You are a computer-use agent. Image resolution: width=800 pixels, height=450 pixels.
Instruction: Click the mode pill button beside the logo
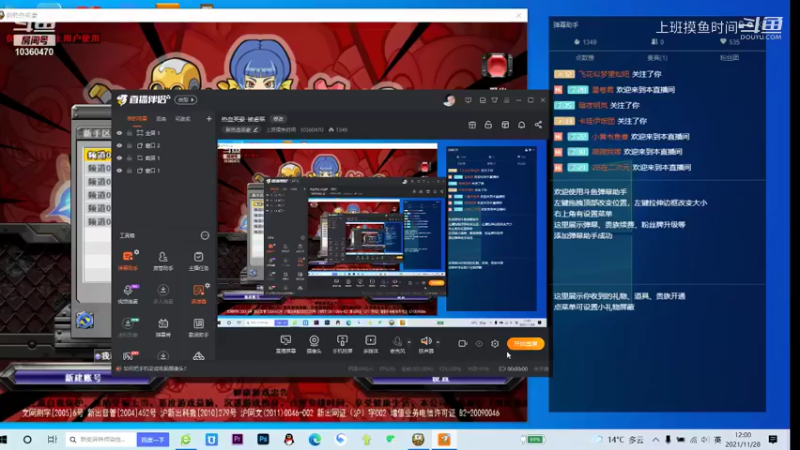[186, 100]
